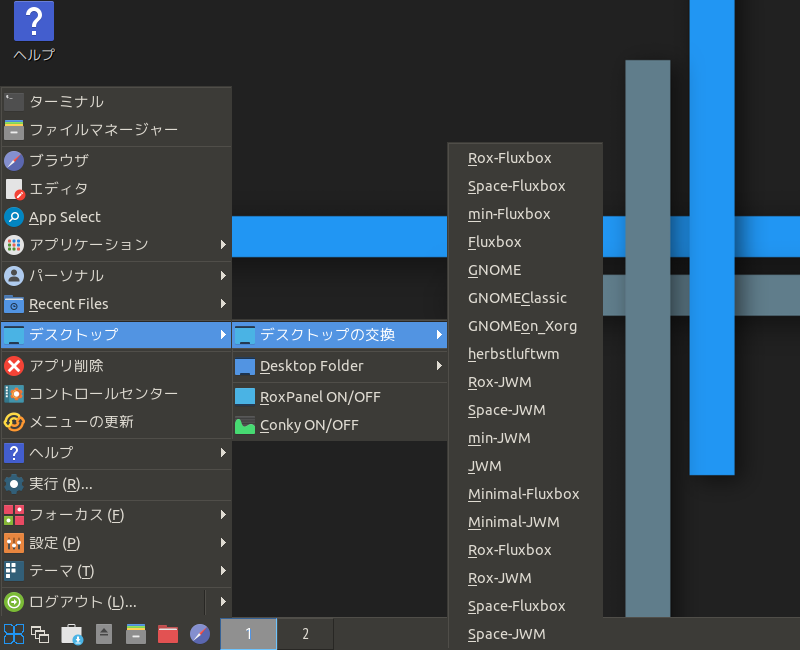
Task: Open the arrow beside ログアウト (L)...
Action: (x=223, y=602)
